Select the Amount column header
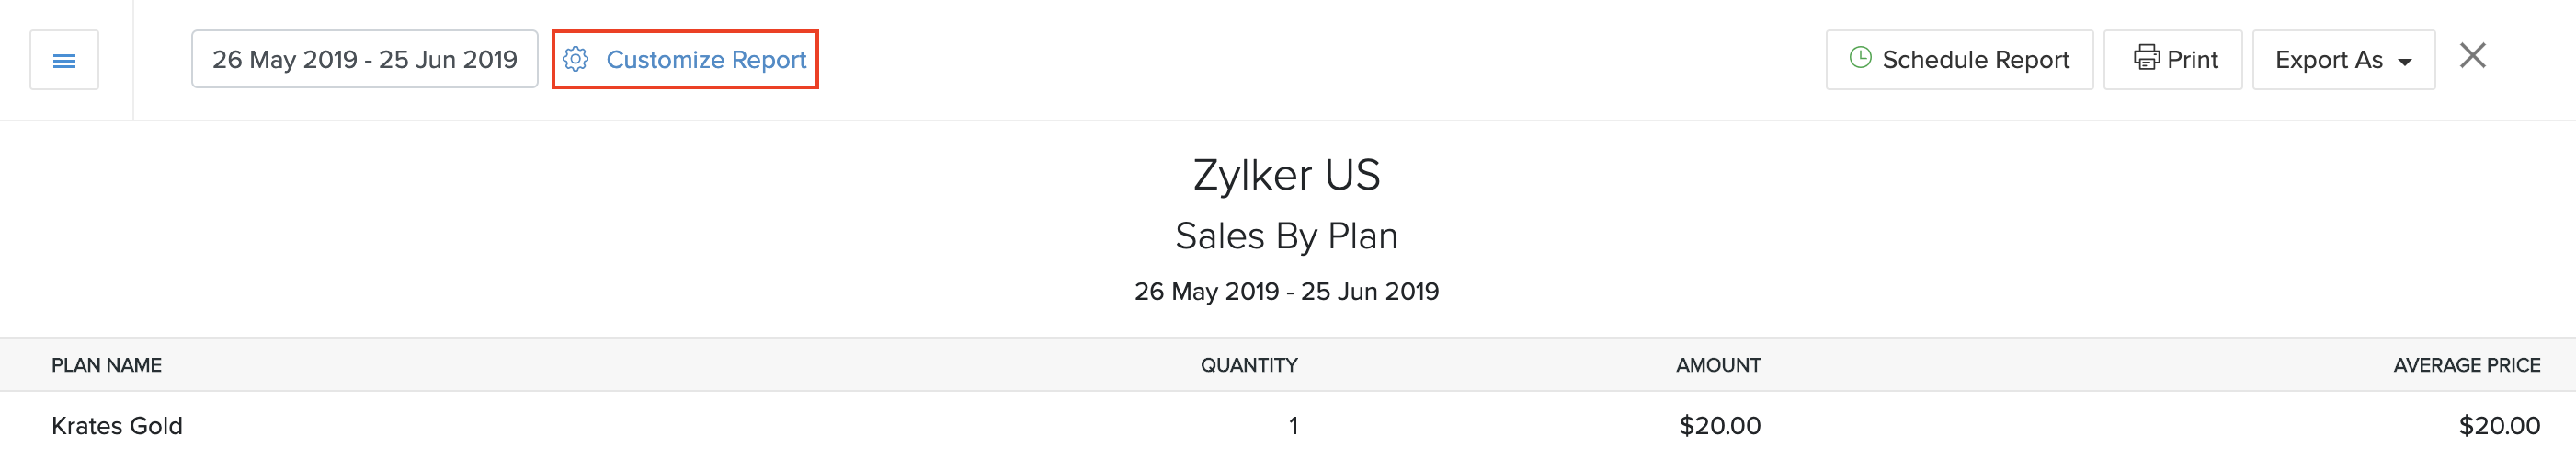The image size is (2576, 460). [x=1718, y=365]
